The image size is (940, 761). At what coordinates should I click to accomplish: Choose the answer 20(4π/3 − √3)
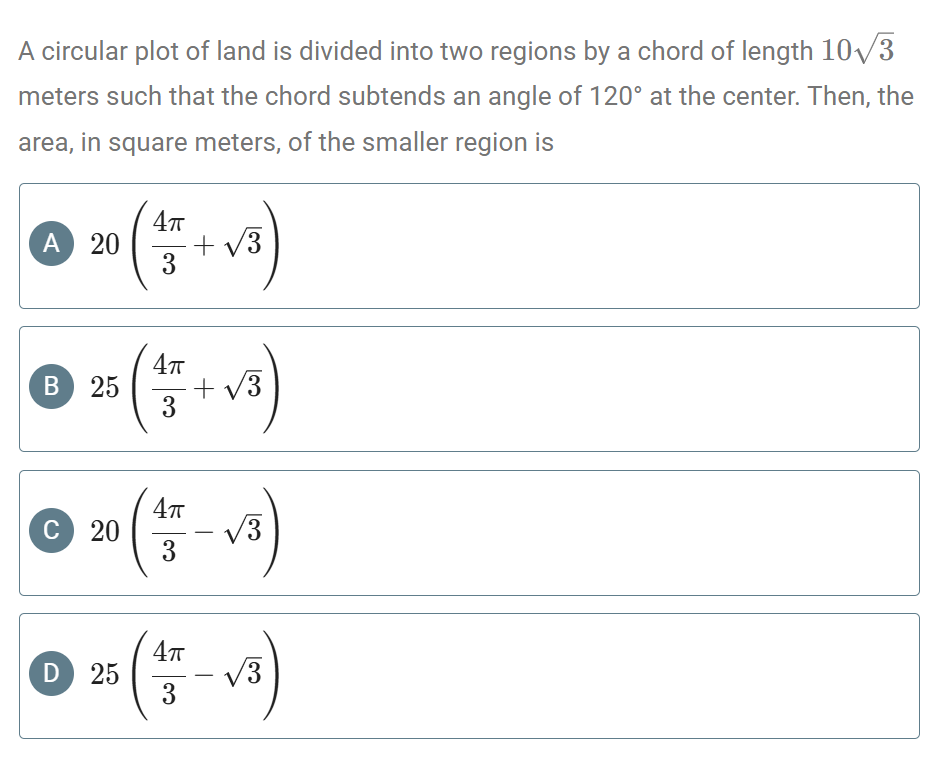coord(470,533)
